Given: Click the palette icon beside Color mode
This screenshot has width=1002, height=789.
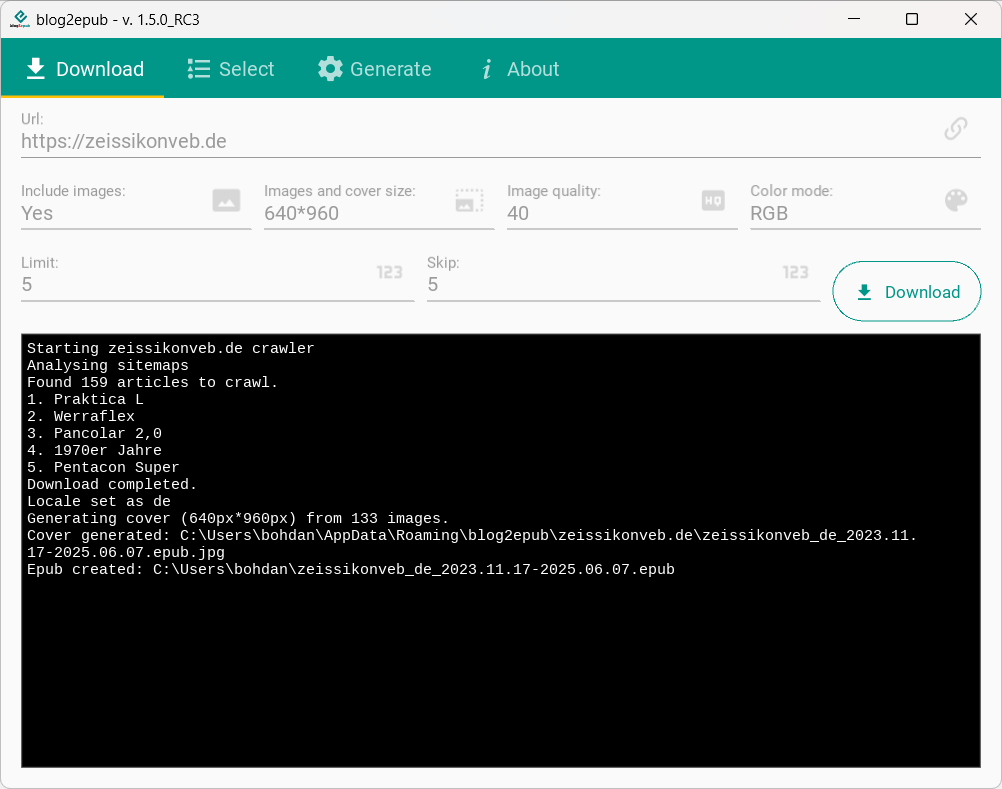Looking at the screenshot, I should [x=956, y=201].
